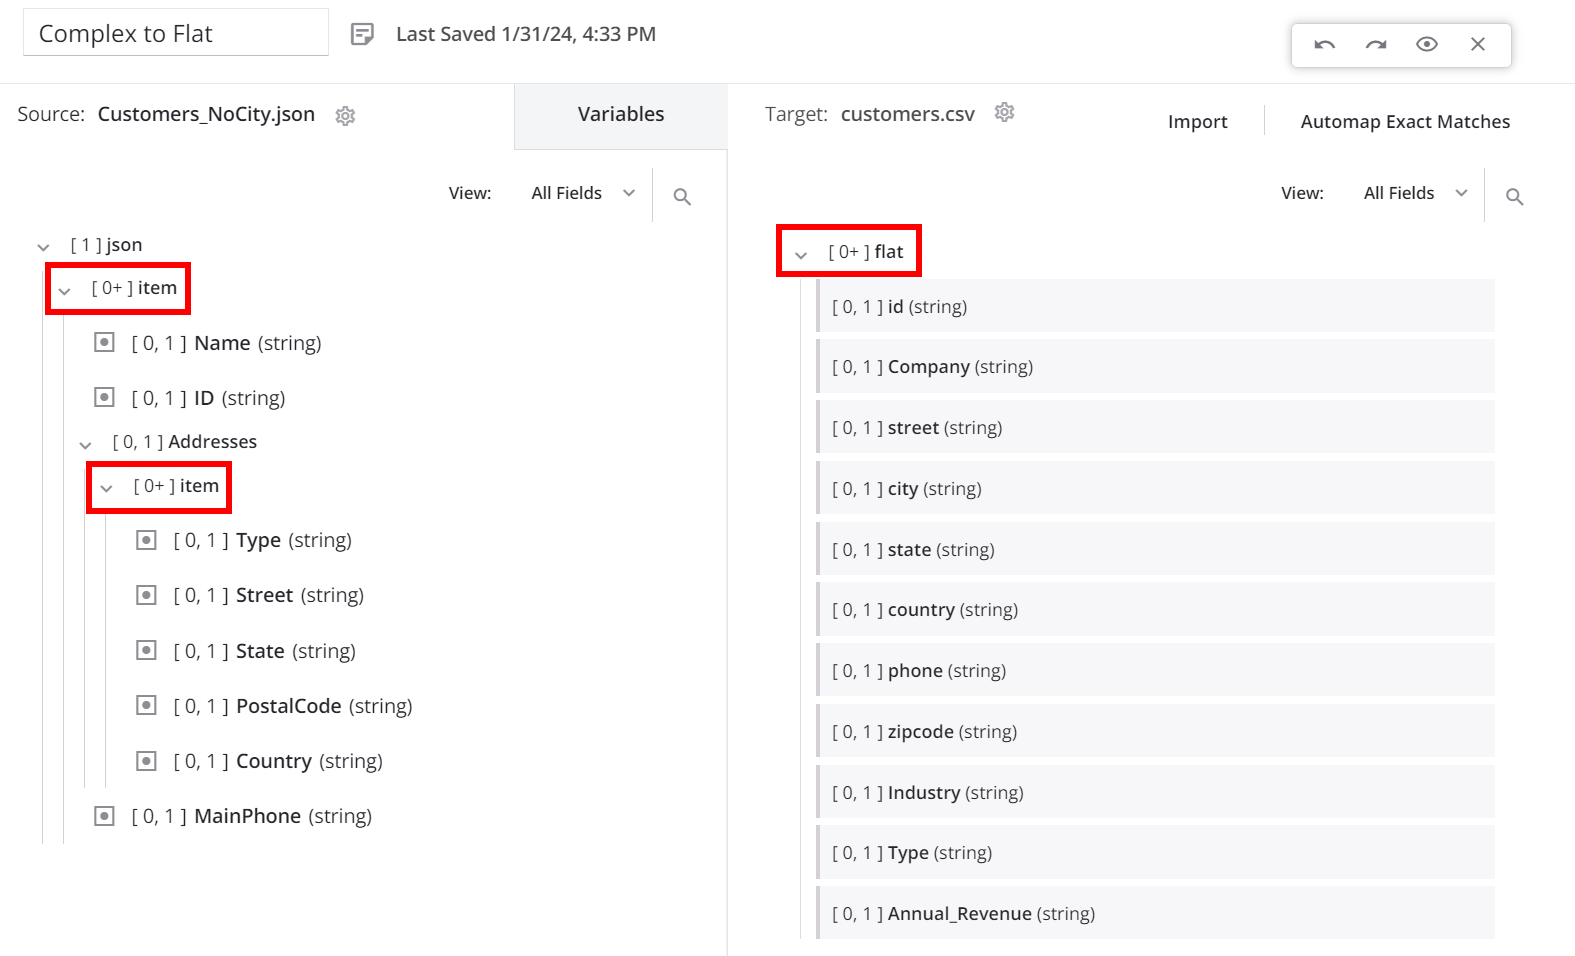Collapse the root json node
The height and width of the screenshot is (956, 1575).
(x=43, y=247)
